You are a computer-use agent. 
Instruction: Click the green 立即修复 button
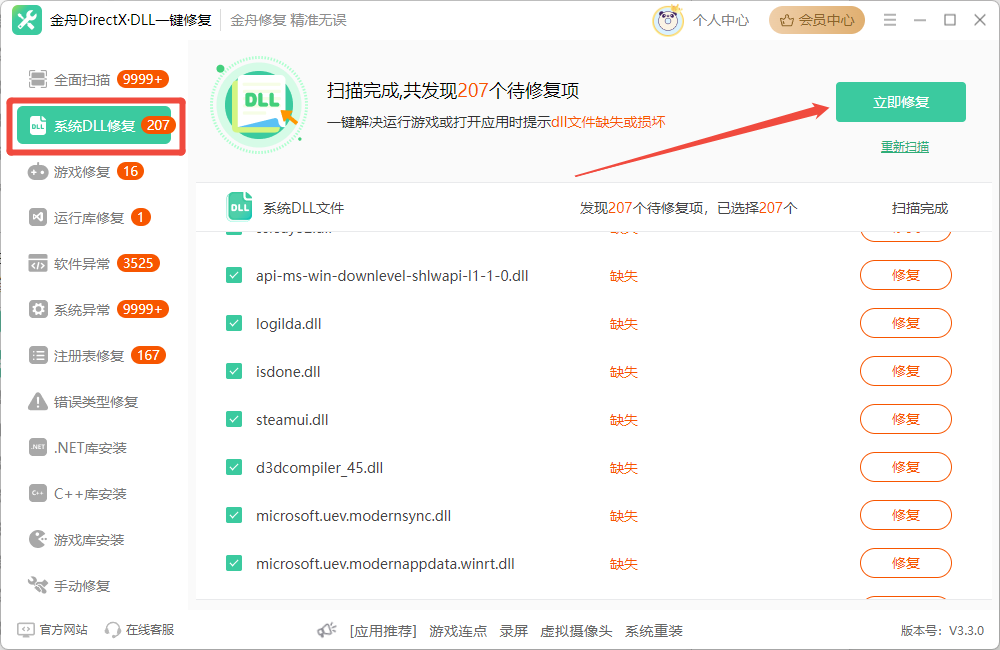901,101
